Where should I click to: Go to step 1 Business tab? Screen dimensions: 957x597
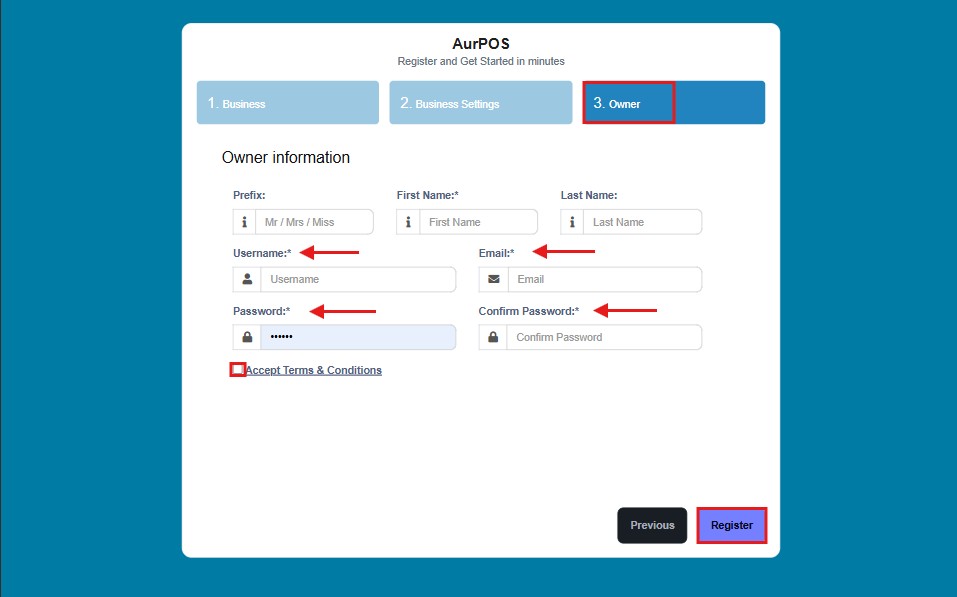click(x=287, y=103)
